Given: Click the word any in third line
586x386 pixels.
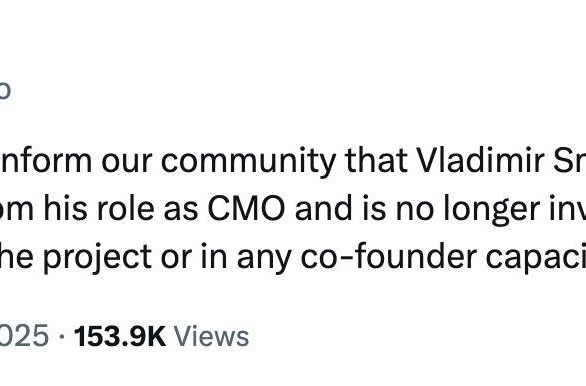Looking at the screenshot, I should click(x=264, y=259).
